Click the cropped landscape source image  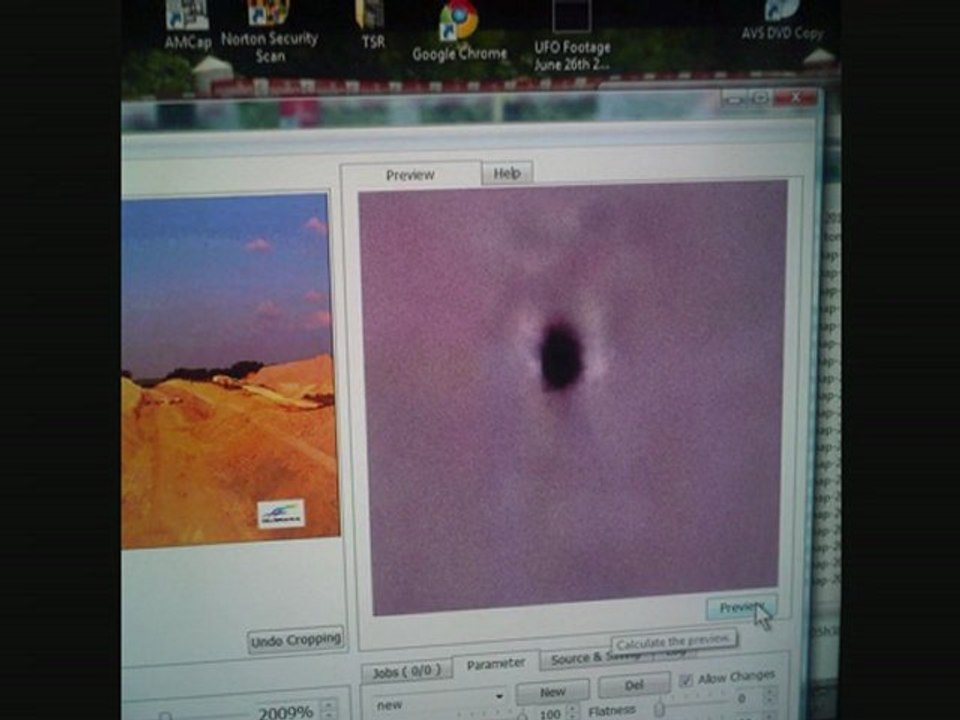click(230, 370)
